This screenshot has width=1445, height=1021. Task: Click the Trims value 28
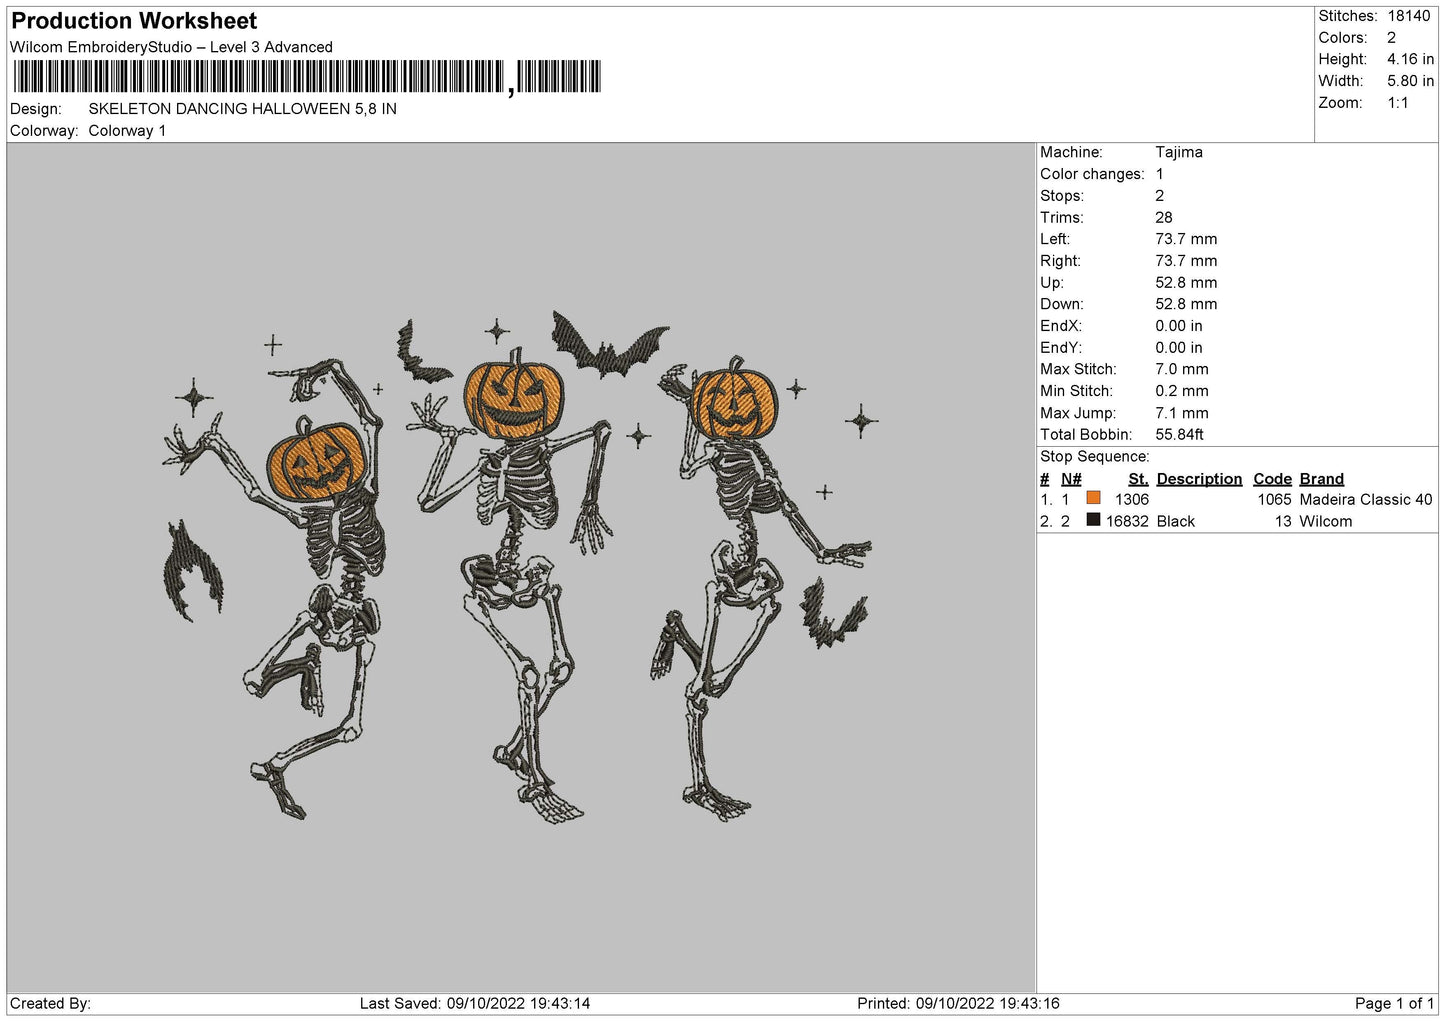coord(1164,217)
